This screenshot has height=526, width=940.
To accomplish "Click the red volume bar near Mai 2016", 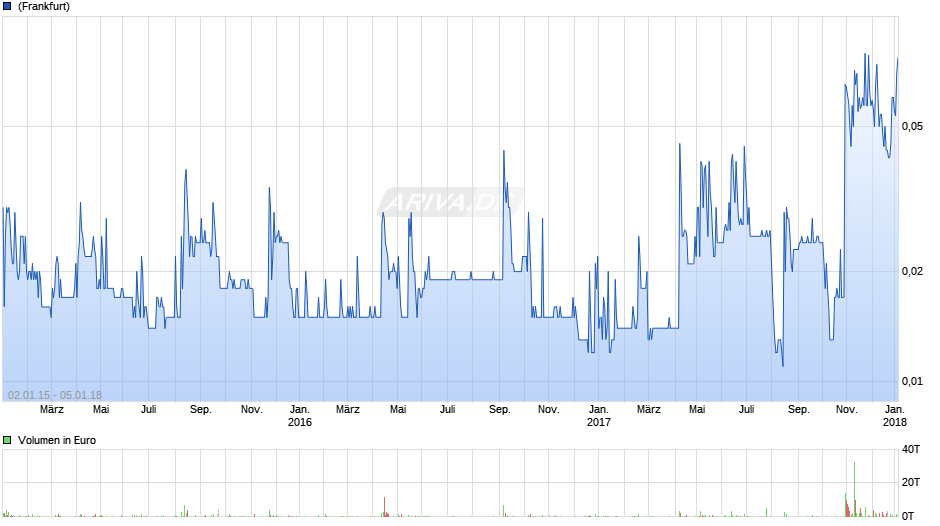I will [x=384, y=507].
